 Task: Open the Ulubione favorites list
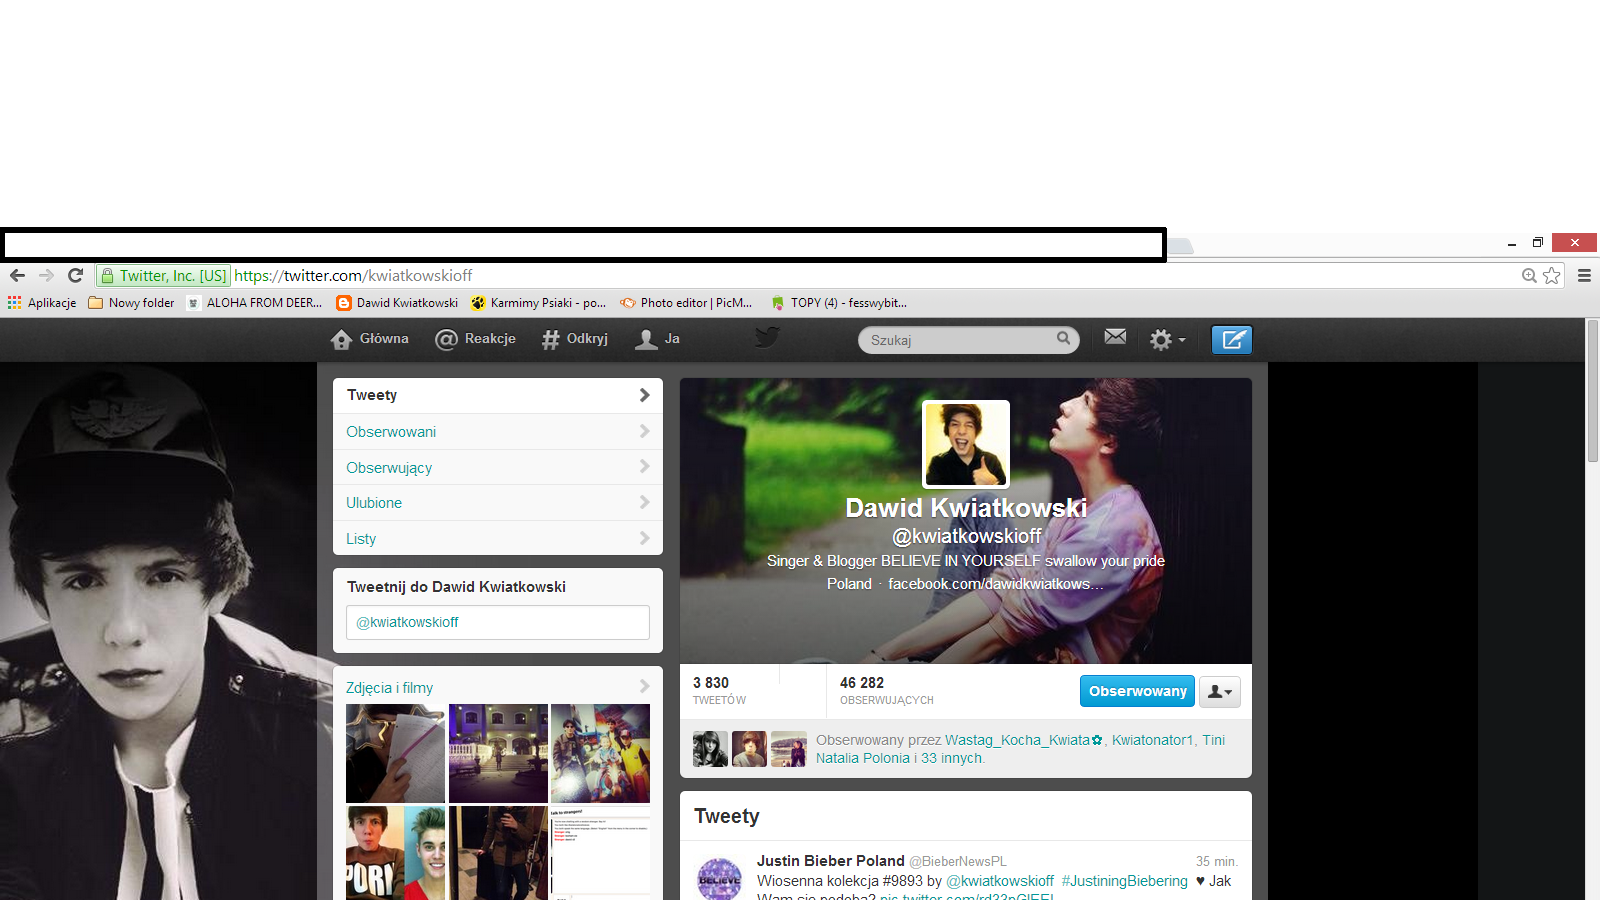pos(498,503)
